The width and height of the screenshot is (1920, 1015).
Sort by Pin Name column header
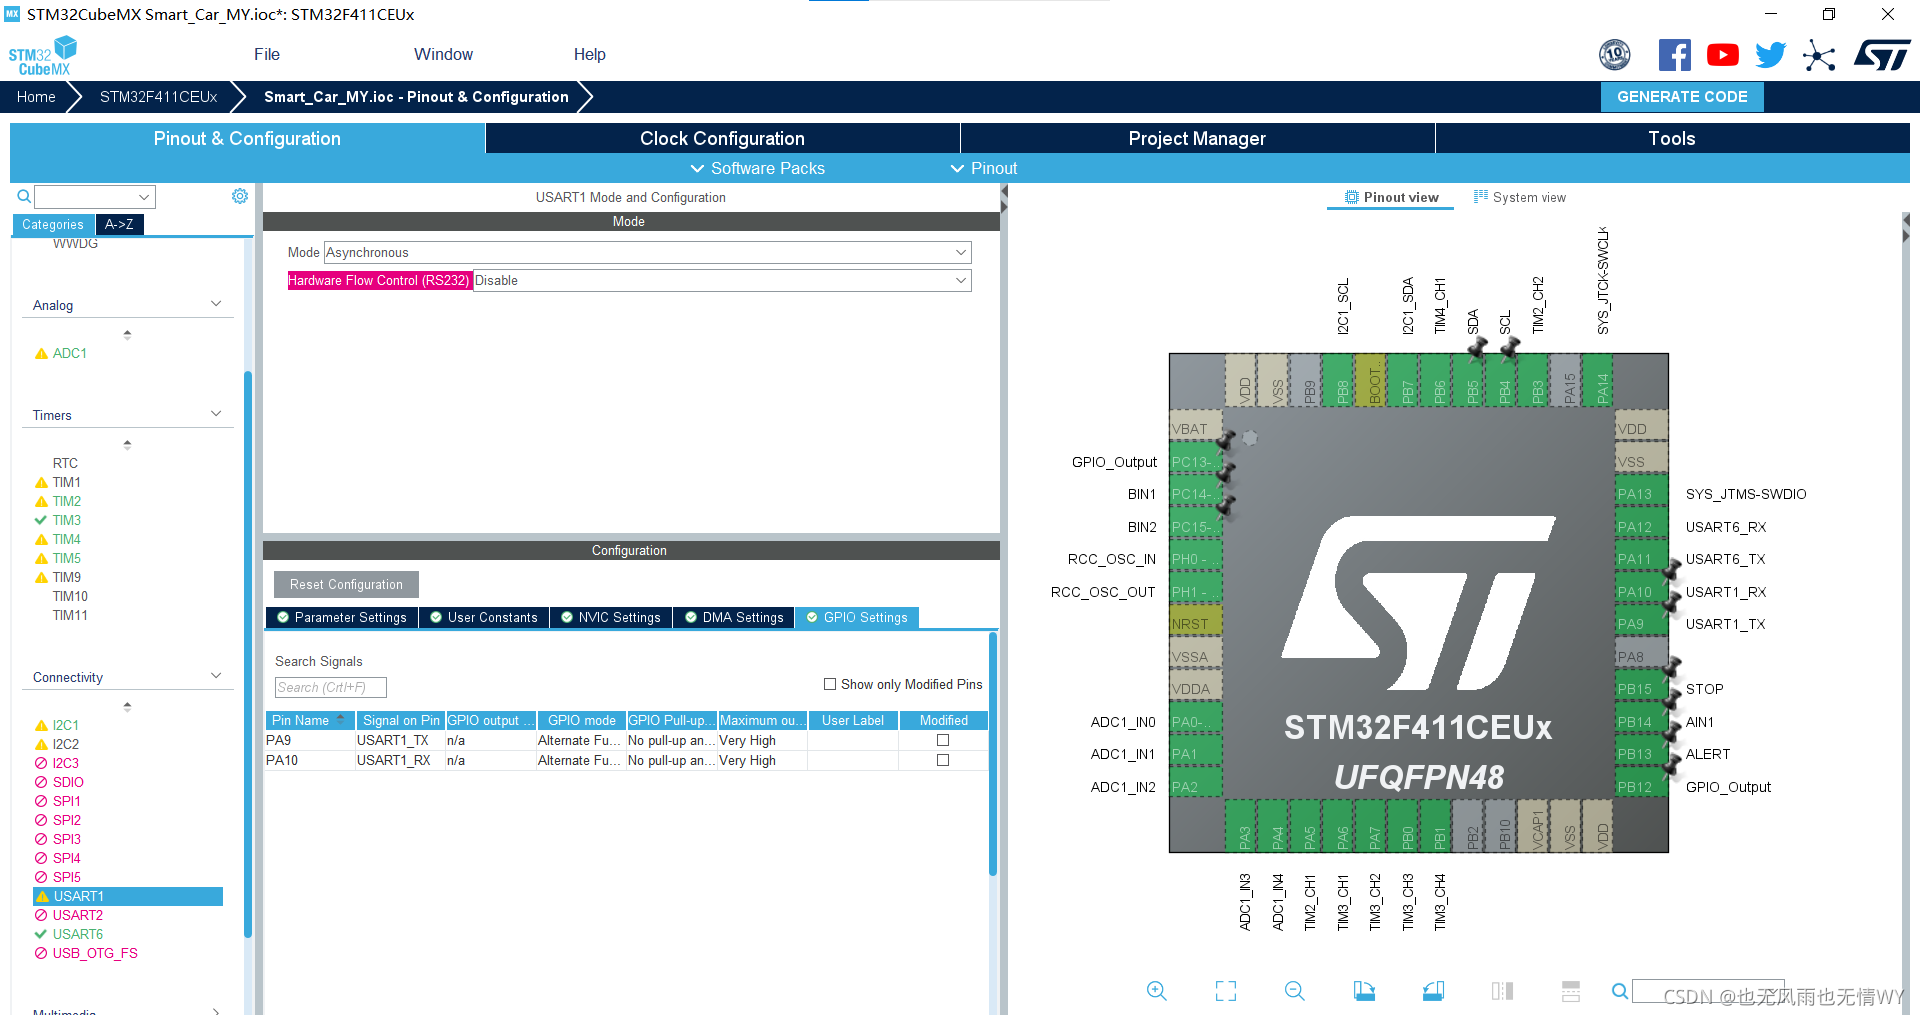[310, 720]
